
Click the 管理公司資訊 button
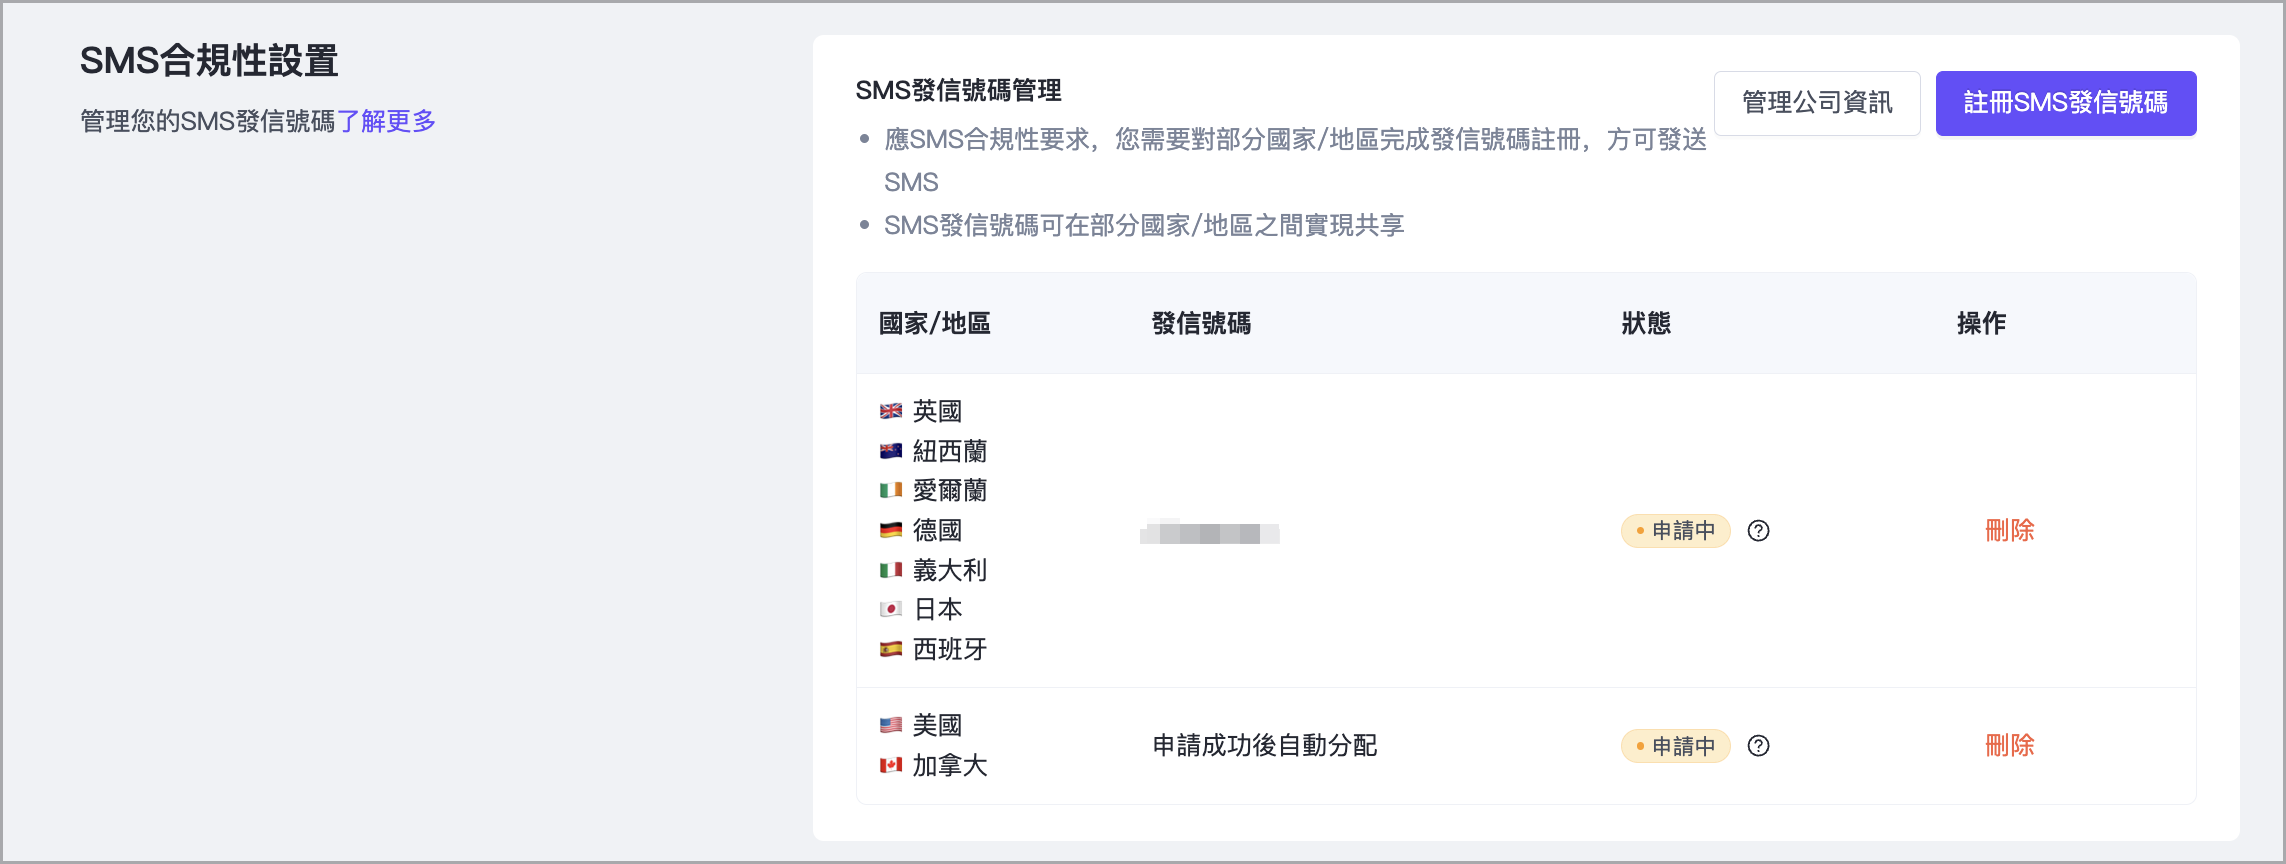pos(1816,103)
